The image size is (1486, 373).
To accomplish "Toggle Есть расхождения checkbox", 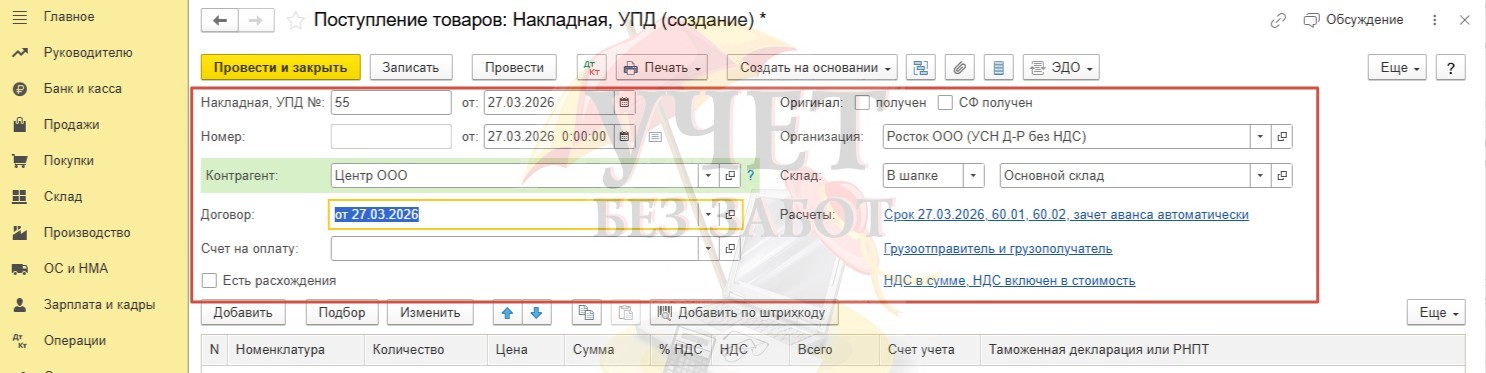I will click(x=209, y=281).
